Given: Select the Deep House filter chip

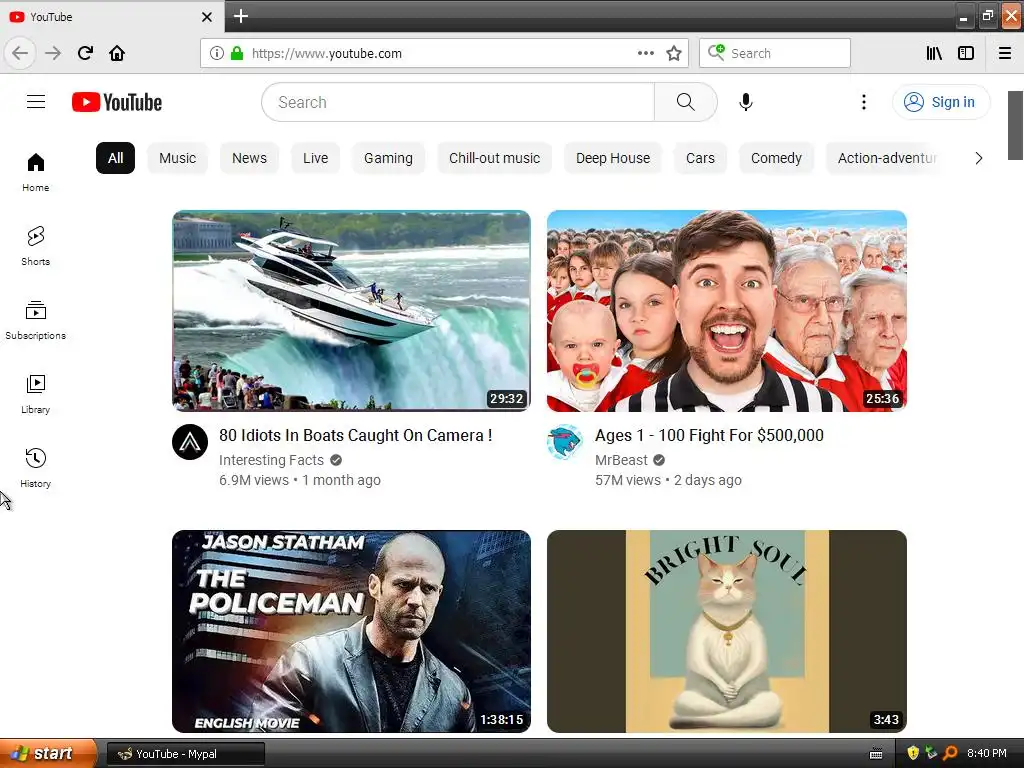Looking at the screenshot, I should (x=613, y=158).
